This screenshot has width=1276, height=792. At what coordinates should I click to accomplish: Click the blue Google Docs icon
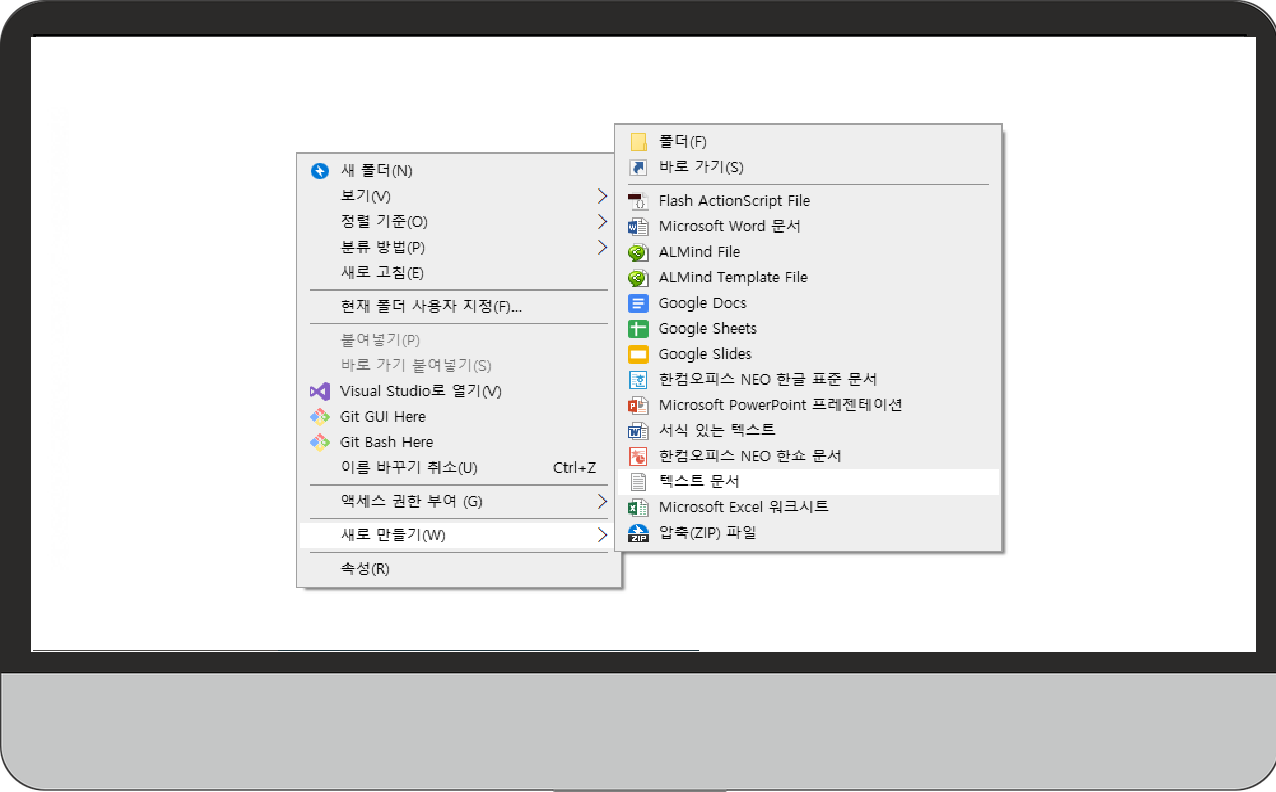pyautogui.click(x=638, y=303)
